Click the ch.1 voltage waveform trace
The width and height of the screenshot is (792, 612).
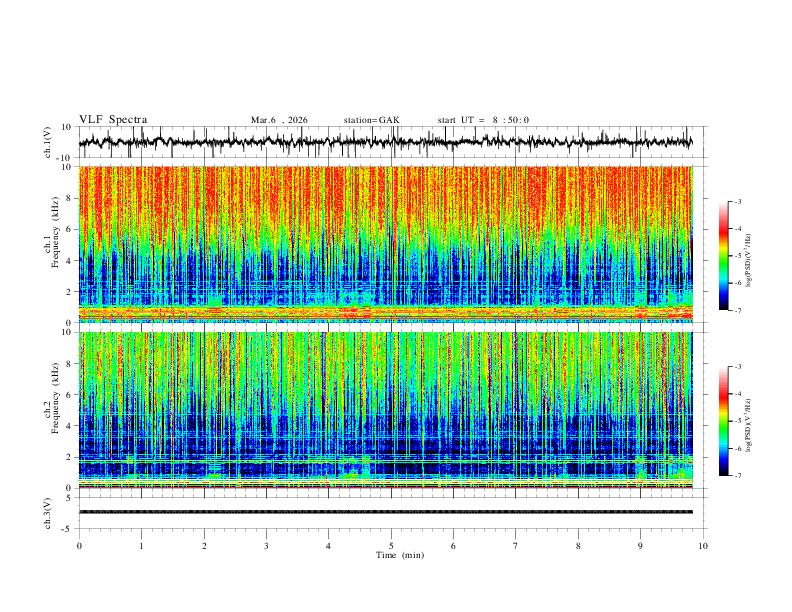(x=385, y=142)
